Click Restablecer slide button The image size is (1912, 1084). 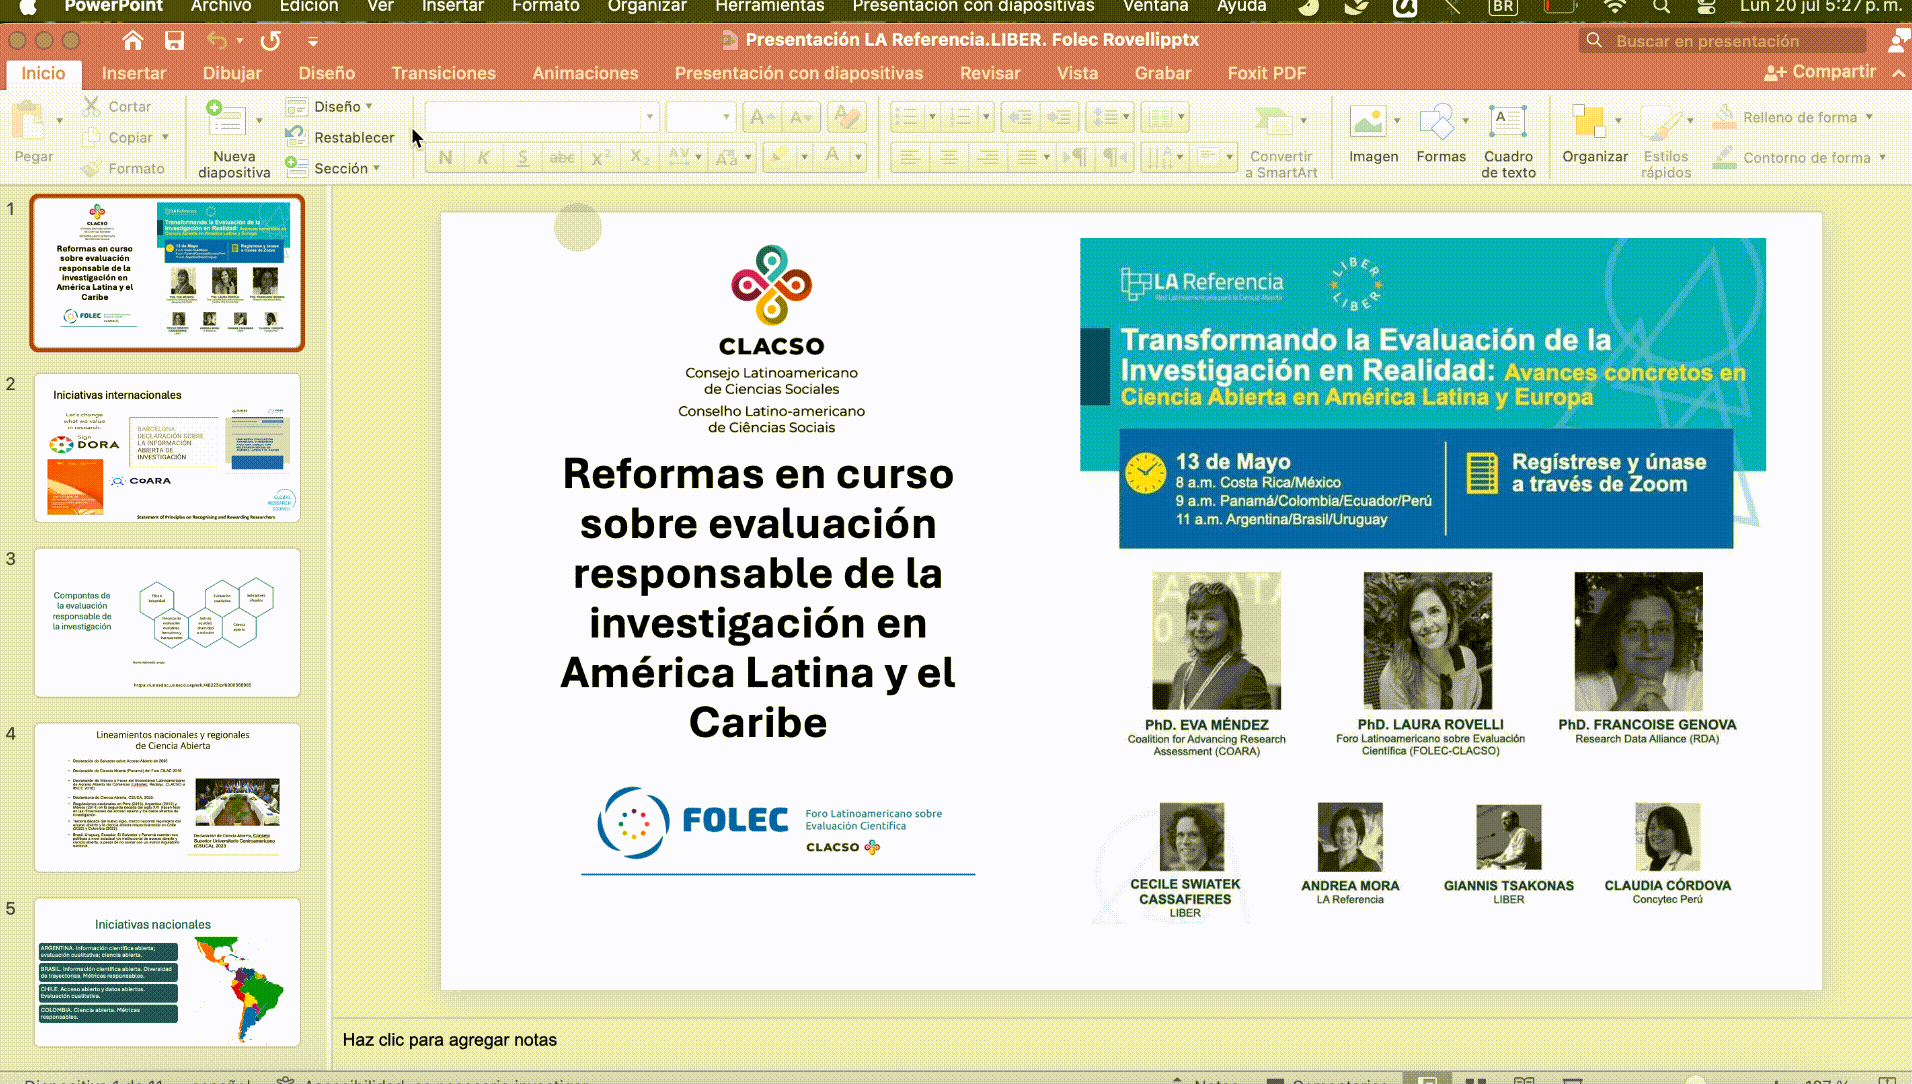tap(340, 137)
